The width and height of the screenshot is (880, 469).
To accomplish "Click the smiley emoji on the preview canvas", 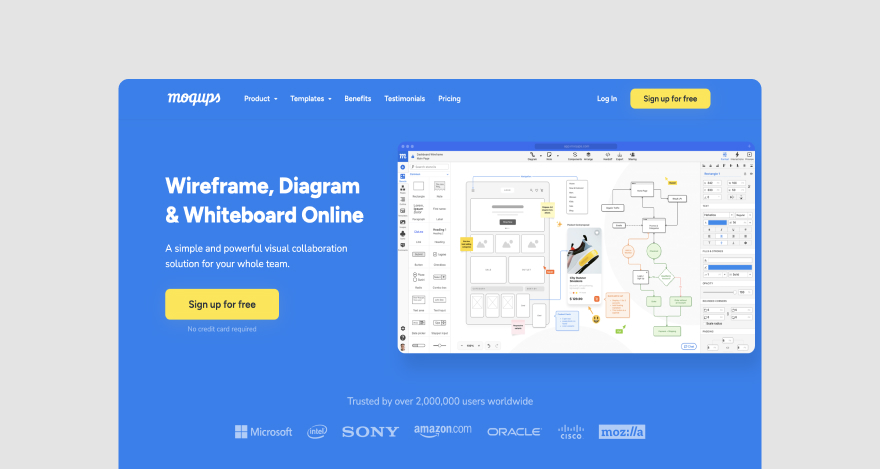I will [x=596, y=319].
